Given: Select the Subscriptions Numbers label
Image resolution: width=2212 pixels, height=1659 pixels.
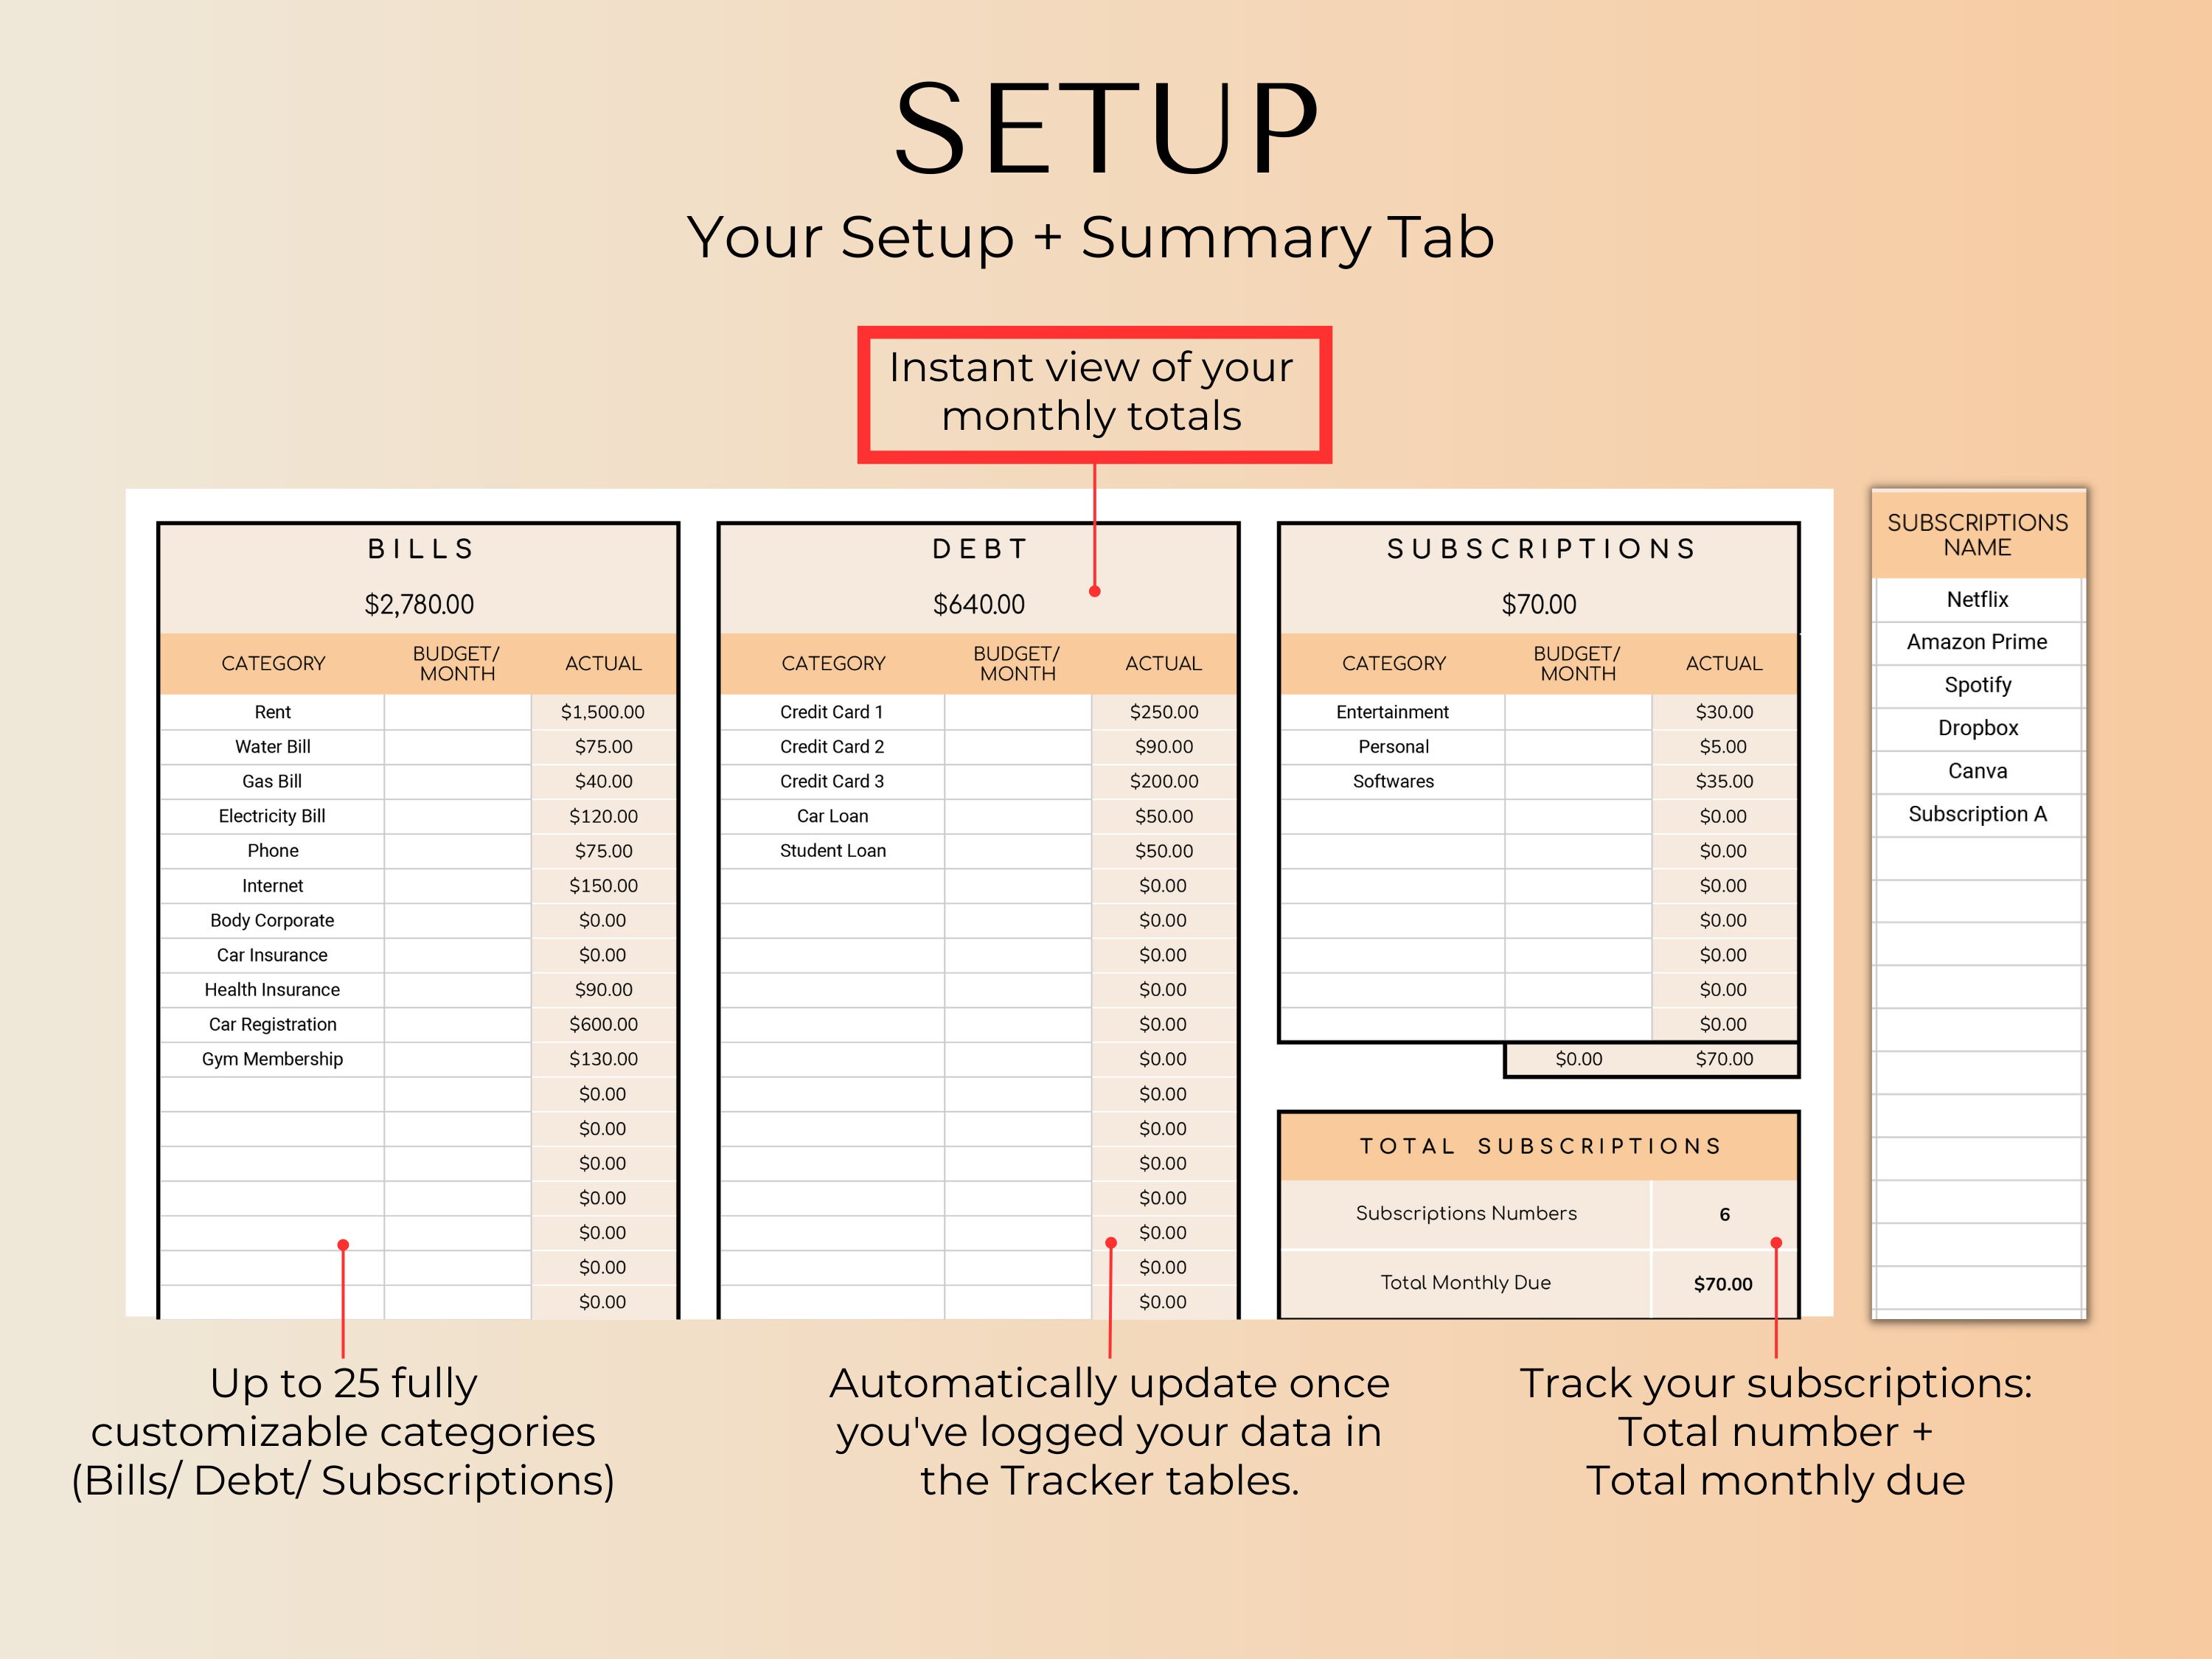Looking at the screenshot, I should coord(1466,1214).
